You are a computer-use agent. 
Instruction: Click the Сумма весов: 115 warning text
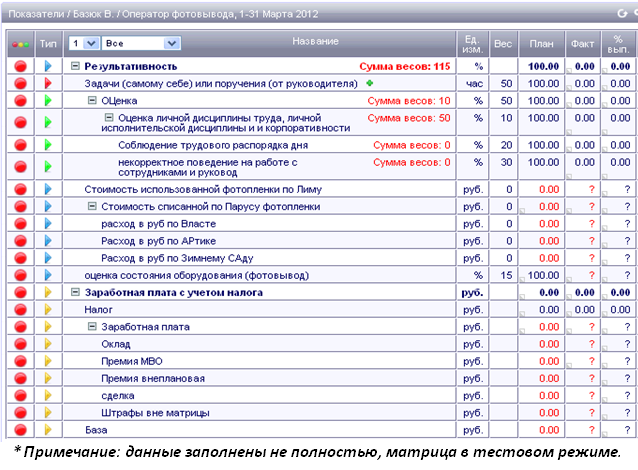coord(405,66)
